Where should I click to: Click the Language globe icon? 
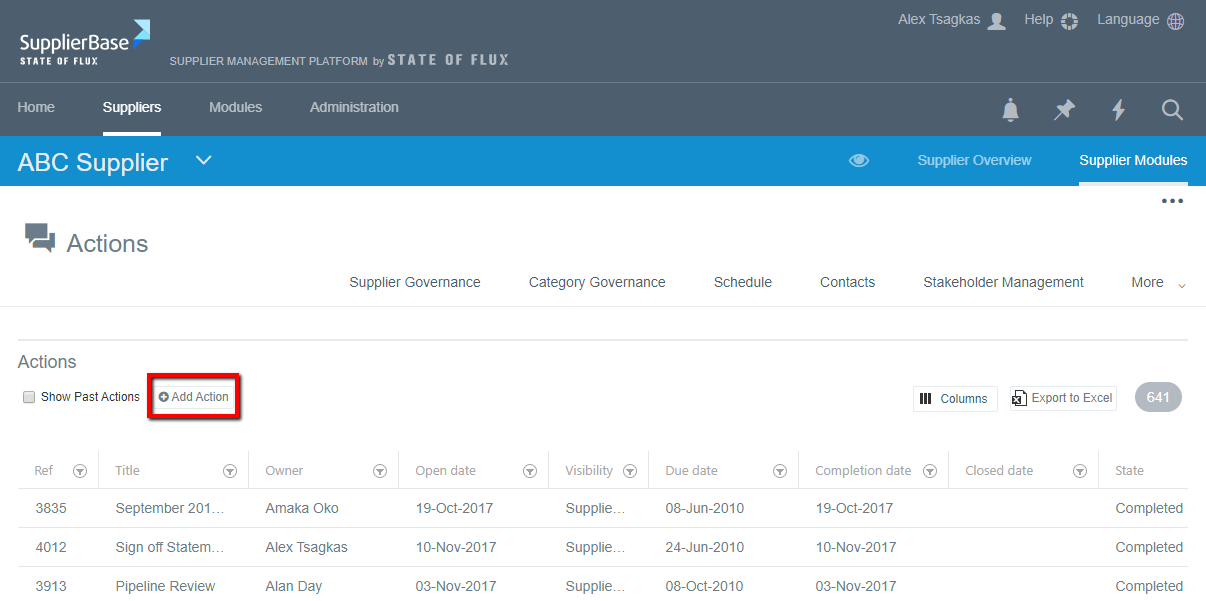pyautogui.click(x=1175, y=21)
